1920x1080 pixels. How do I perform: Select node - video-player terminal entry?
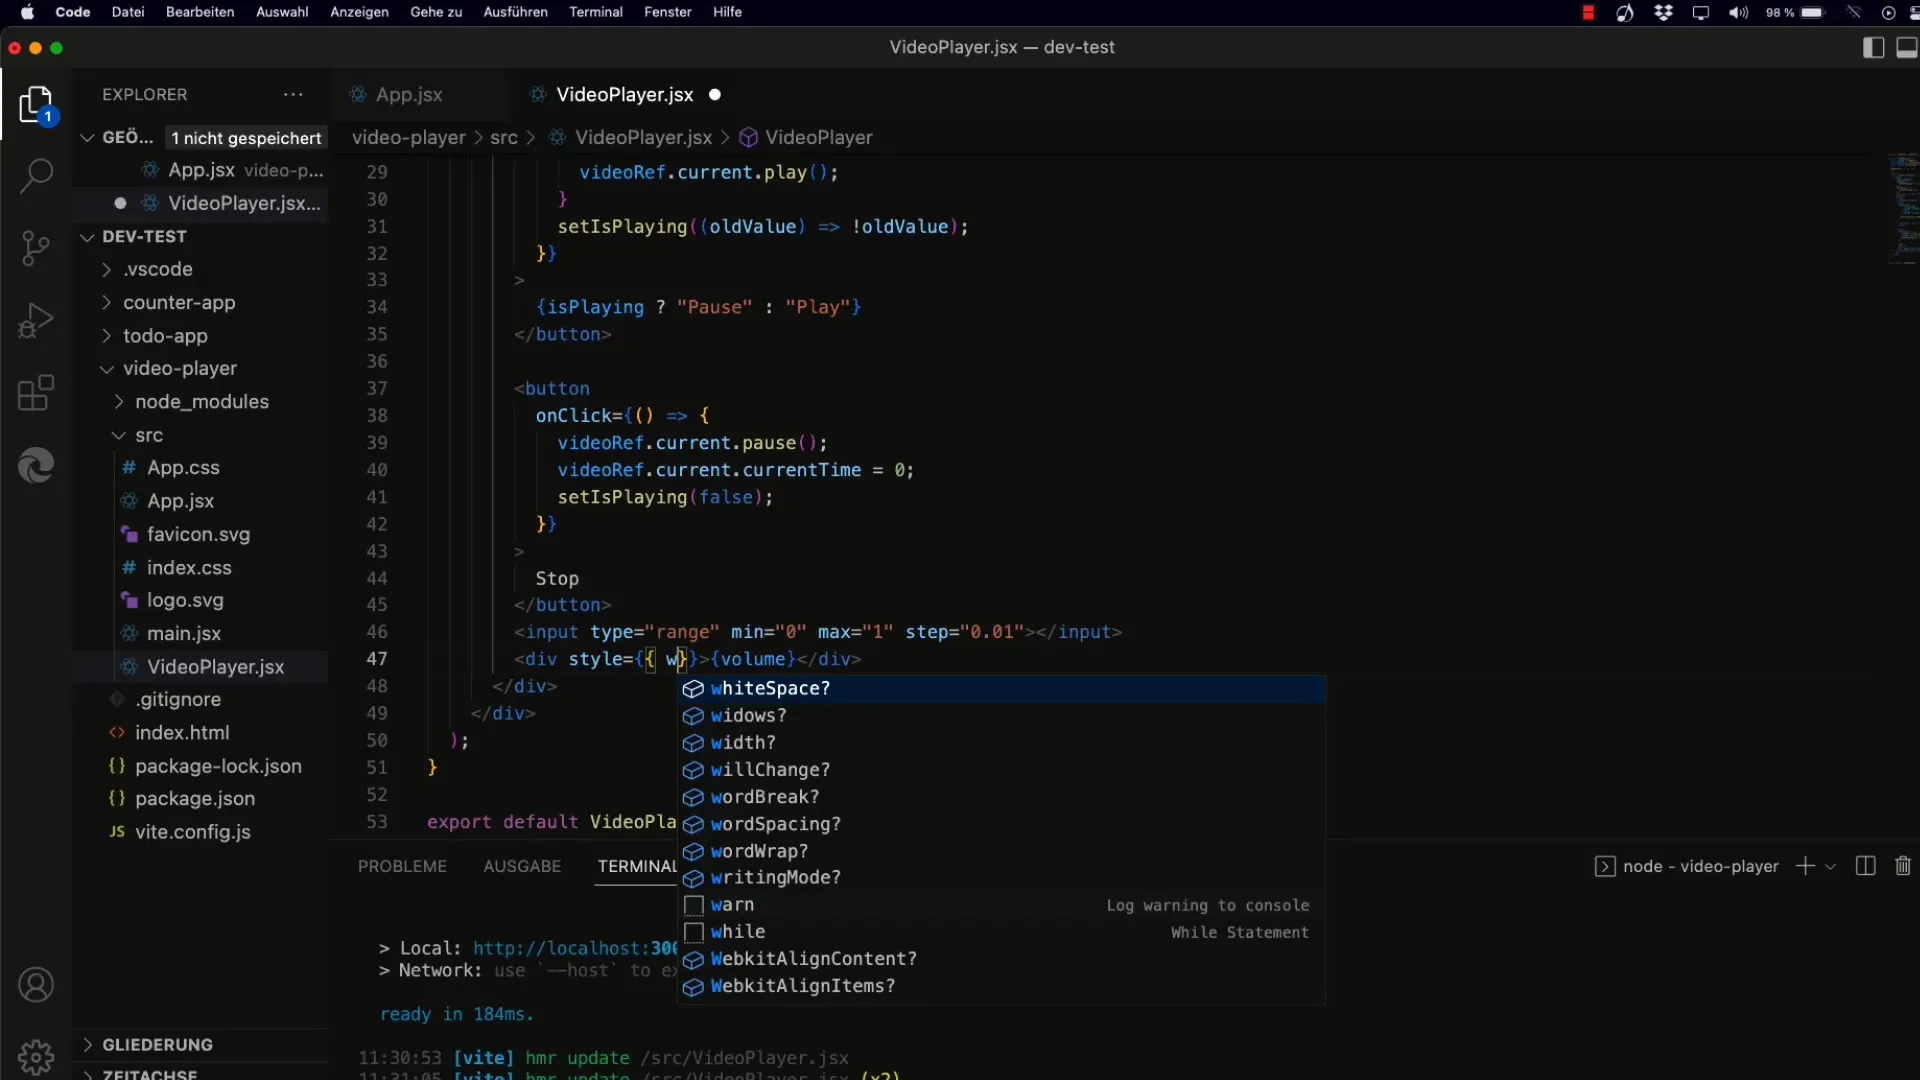[x=1687, y=866]
